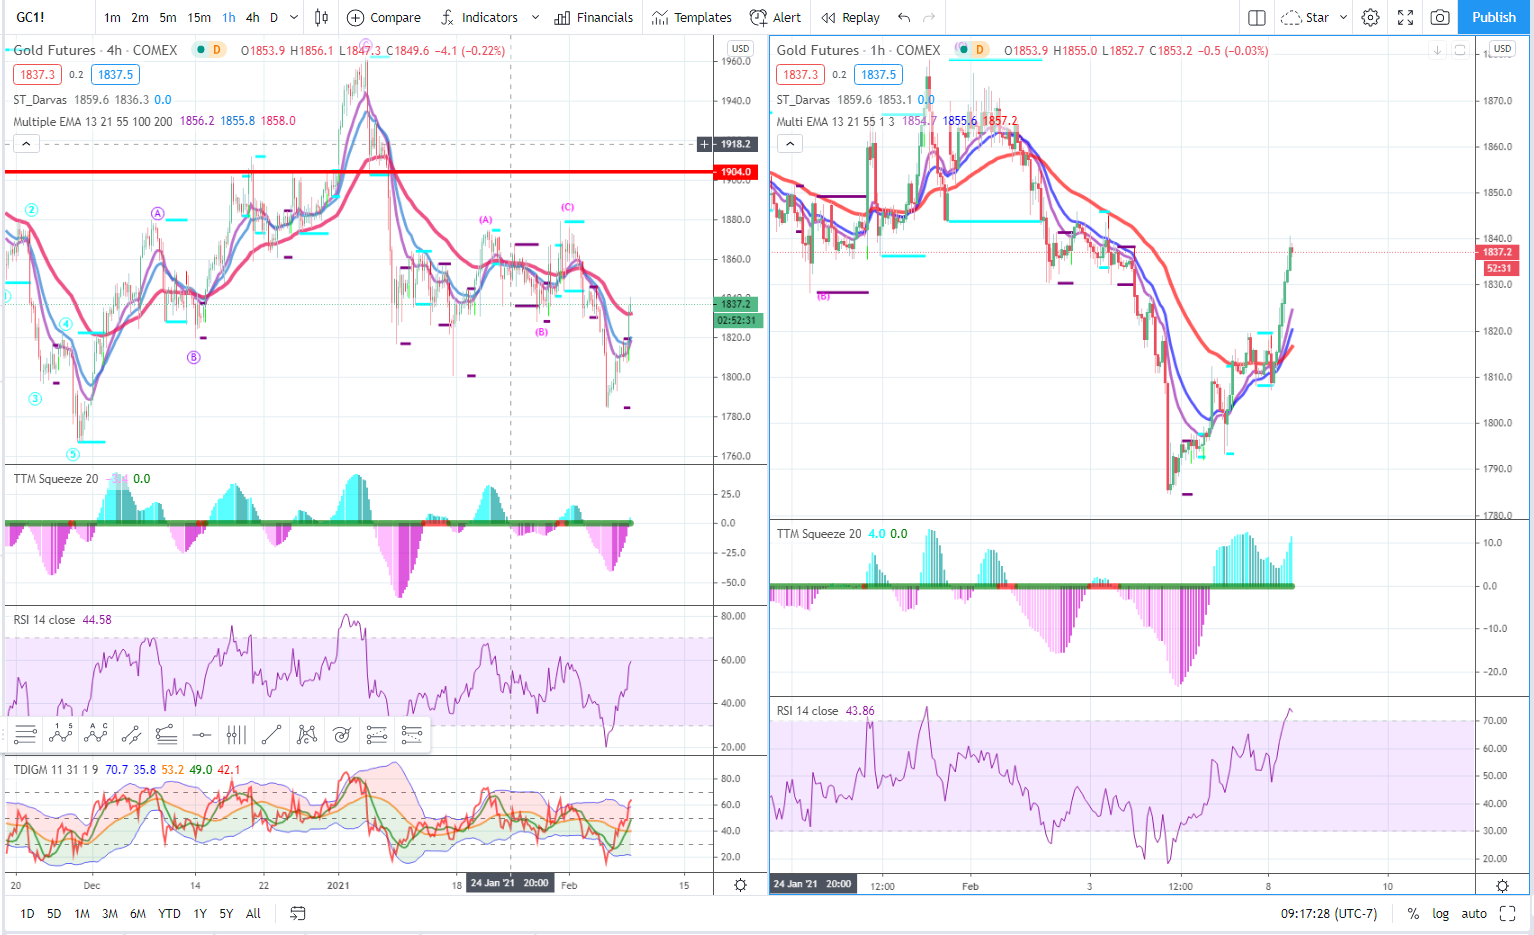Toggle percent scale mode

pyautogui.click(x=1413, y=913)
